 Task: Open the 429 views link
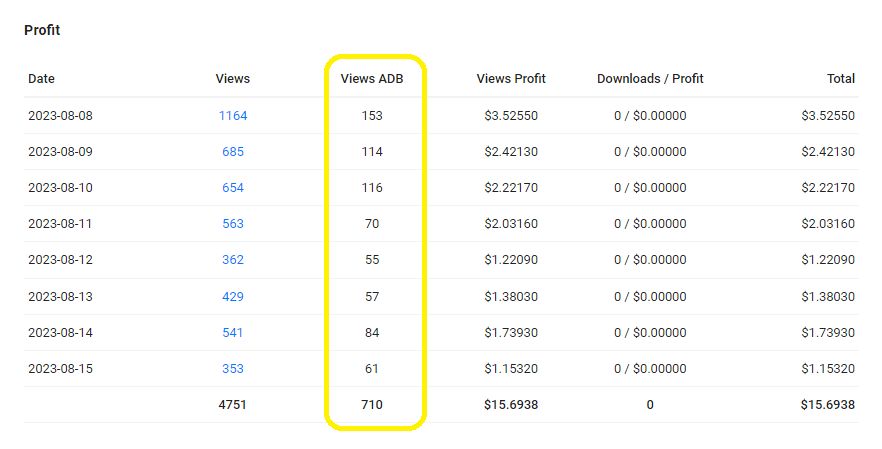tap(233, 297)
